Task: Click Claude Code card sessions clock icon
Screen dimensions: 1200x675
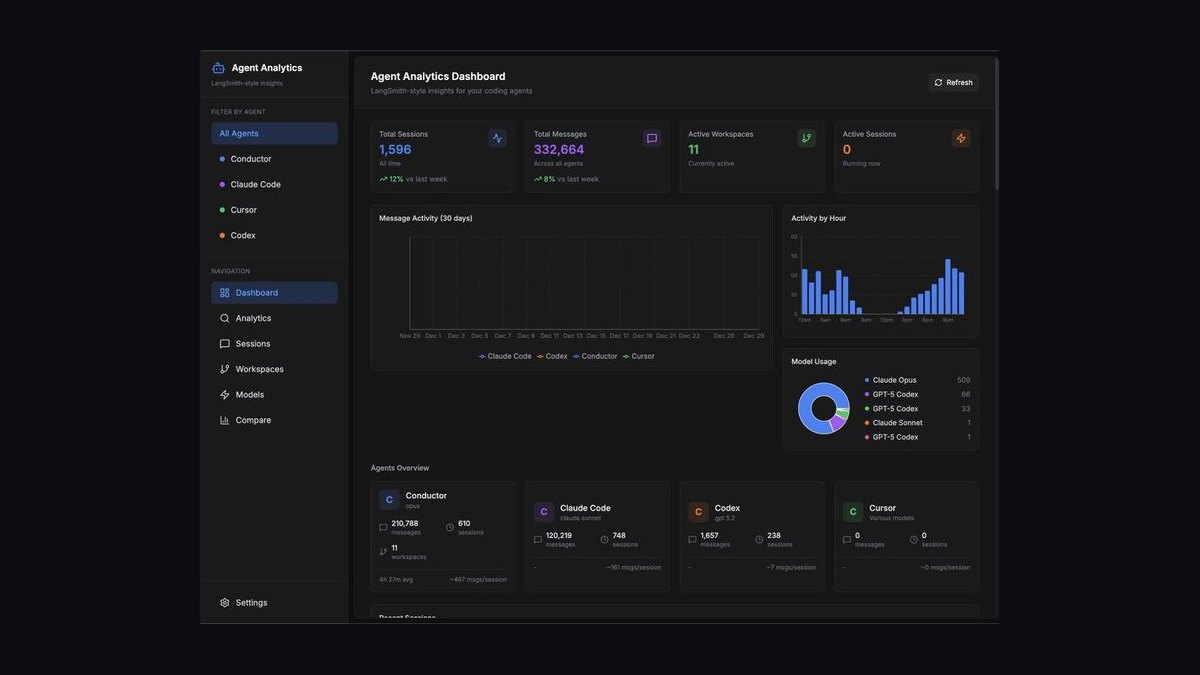Action: 605,539
